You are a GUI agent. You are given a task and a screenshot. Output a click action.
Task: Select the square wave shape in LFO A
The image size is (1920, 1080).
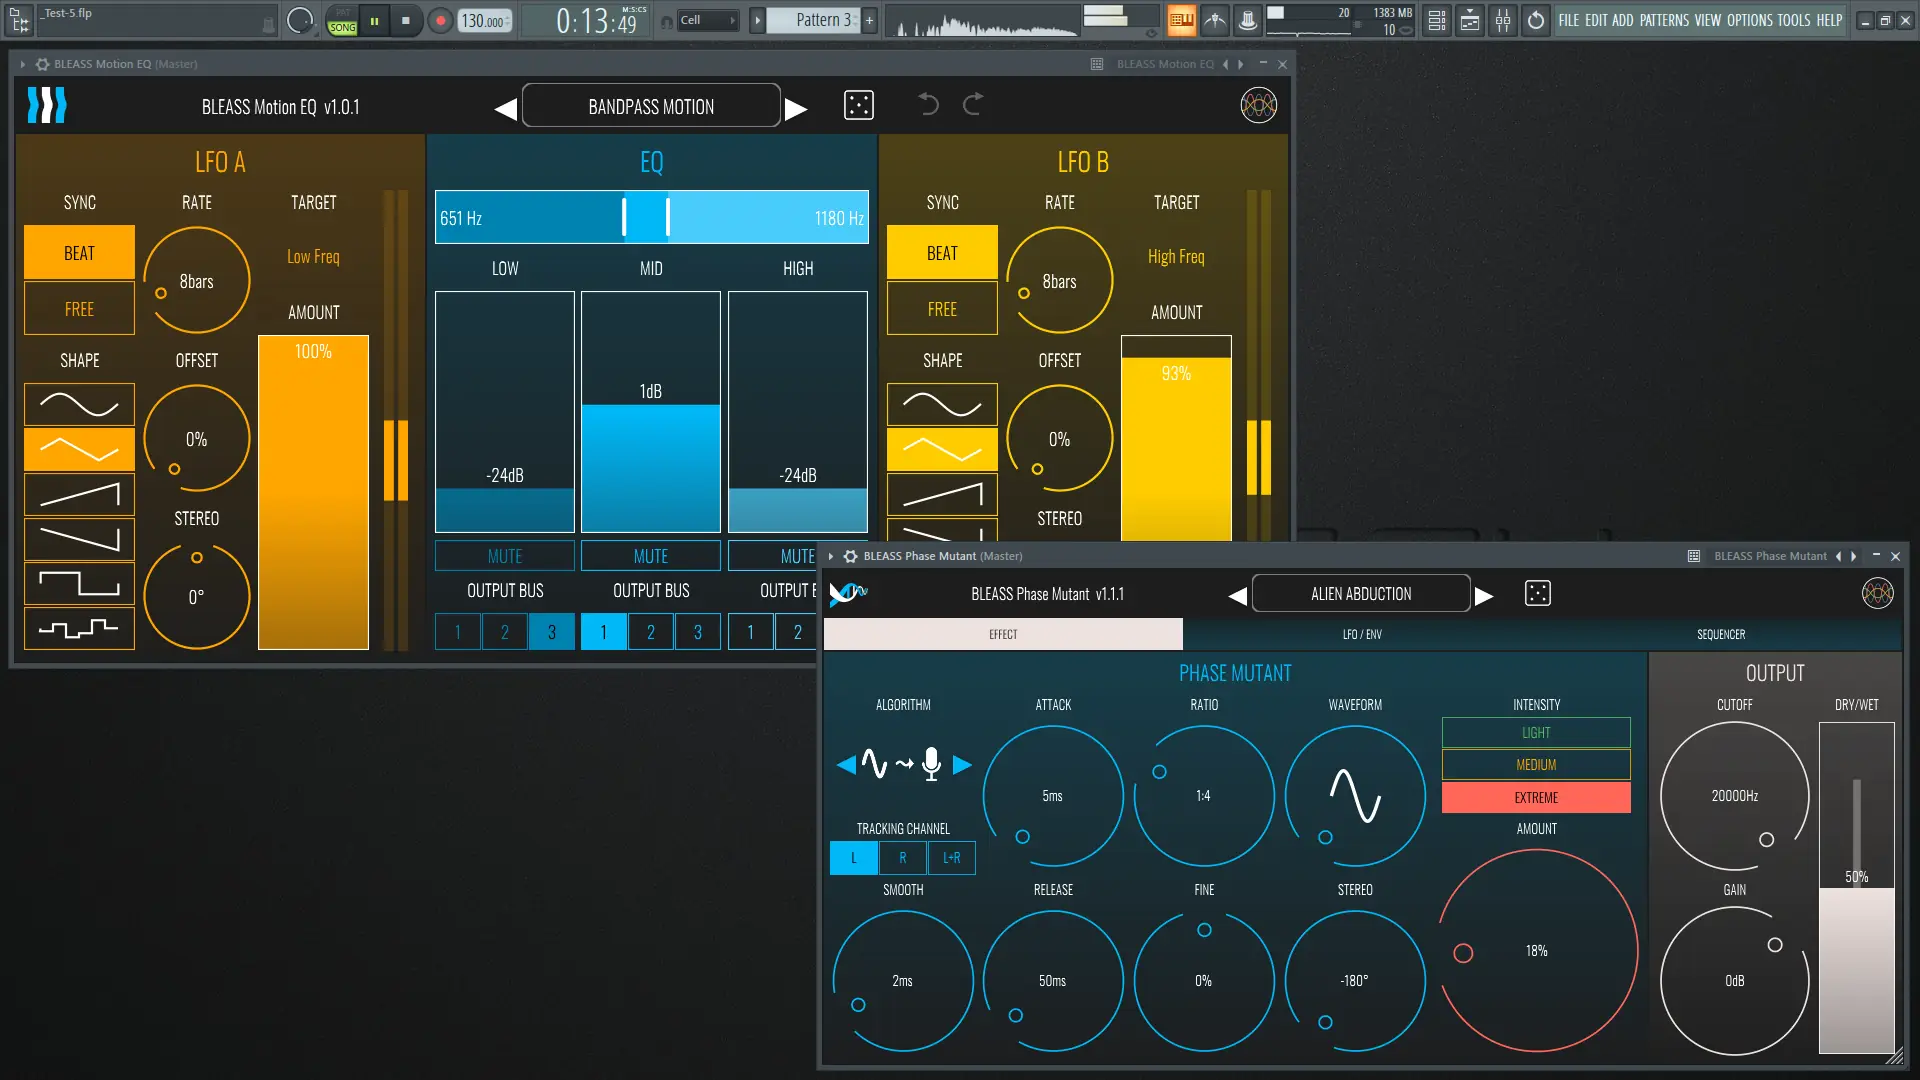click(x=79, y=583)
